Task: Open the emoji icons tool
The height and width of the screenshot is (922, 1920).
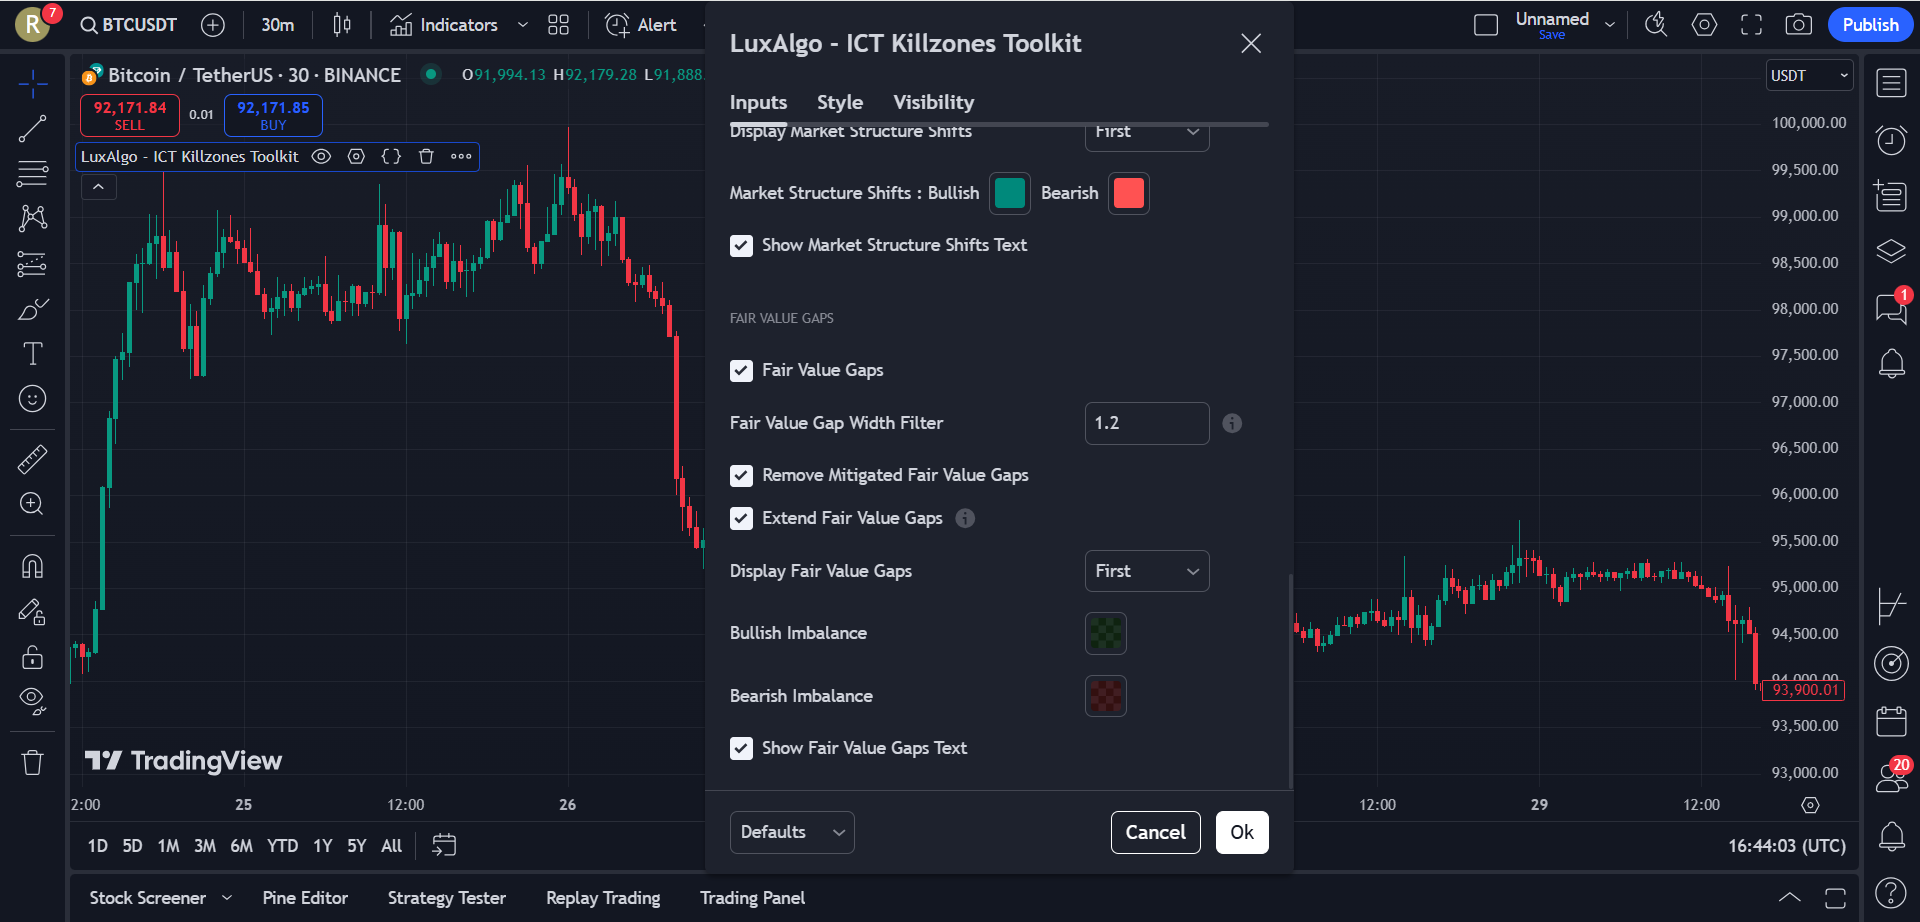Action: pyautogui.click(x=32, y=399)
